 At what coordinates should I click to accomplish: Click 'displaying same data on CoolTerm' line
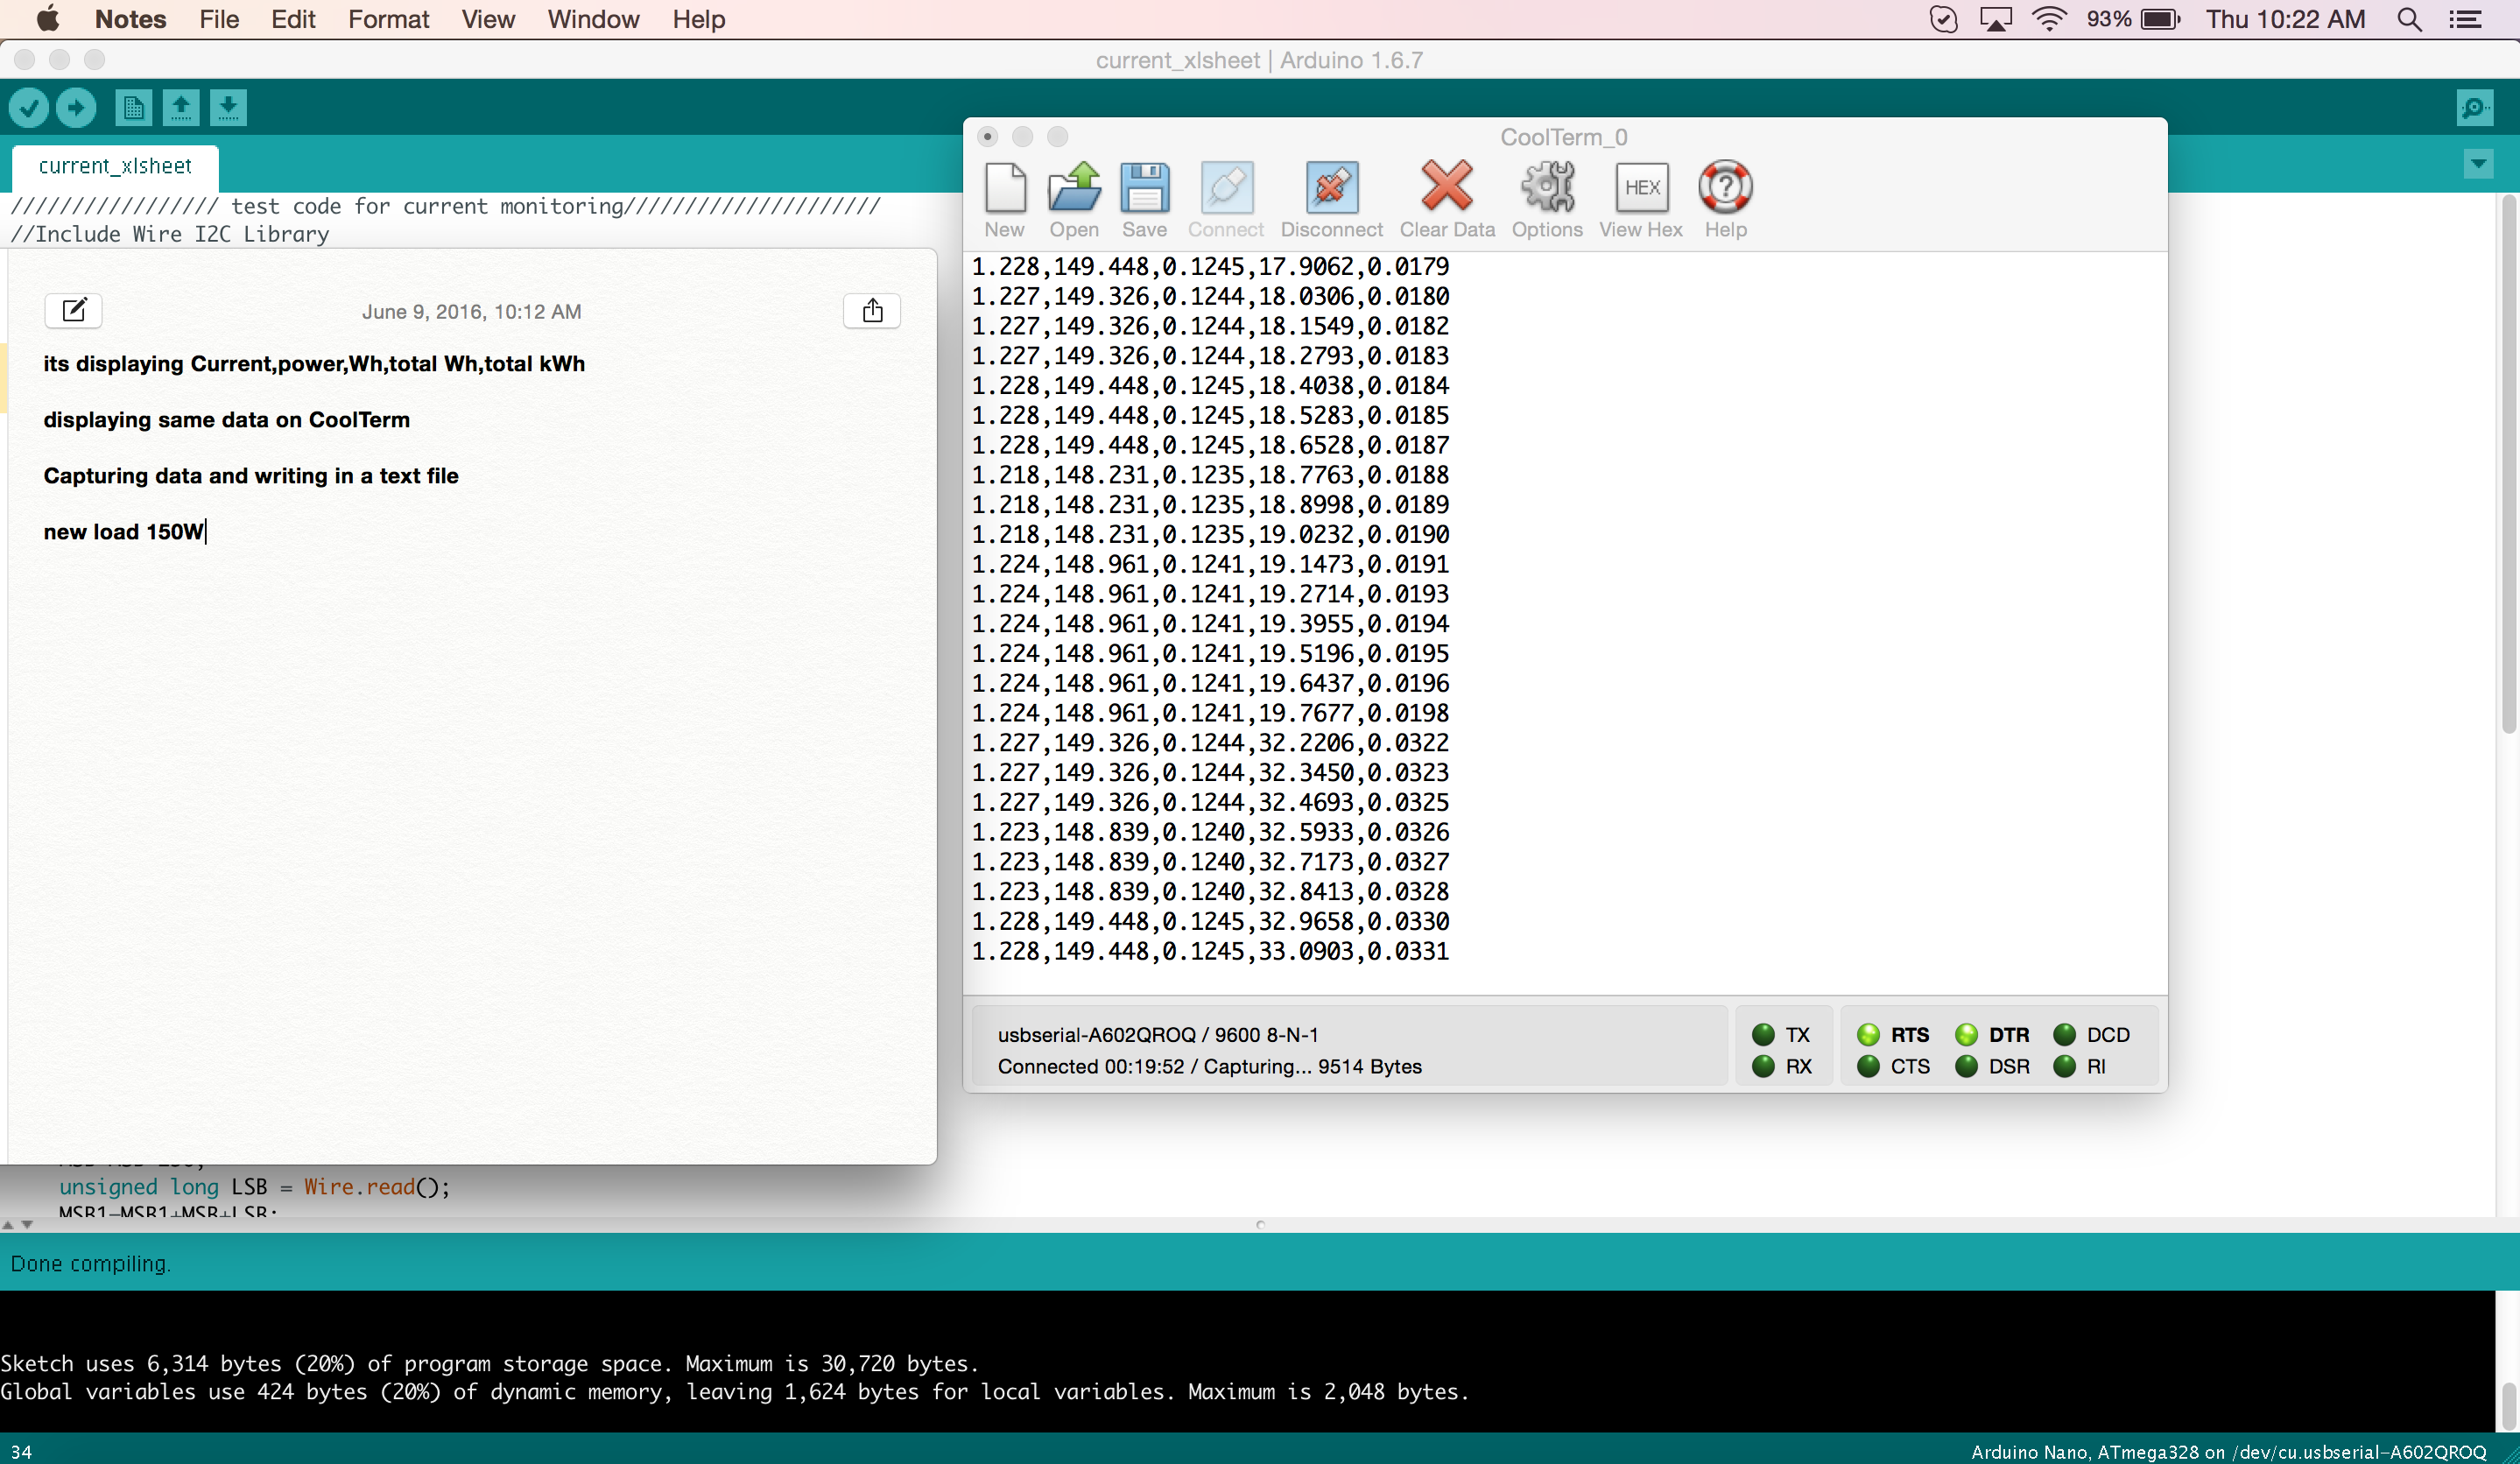click(x=227, y=420)
